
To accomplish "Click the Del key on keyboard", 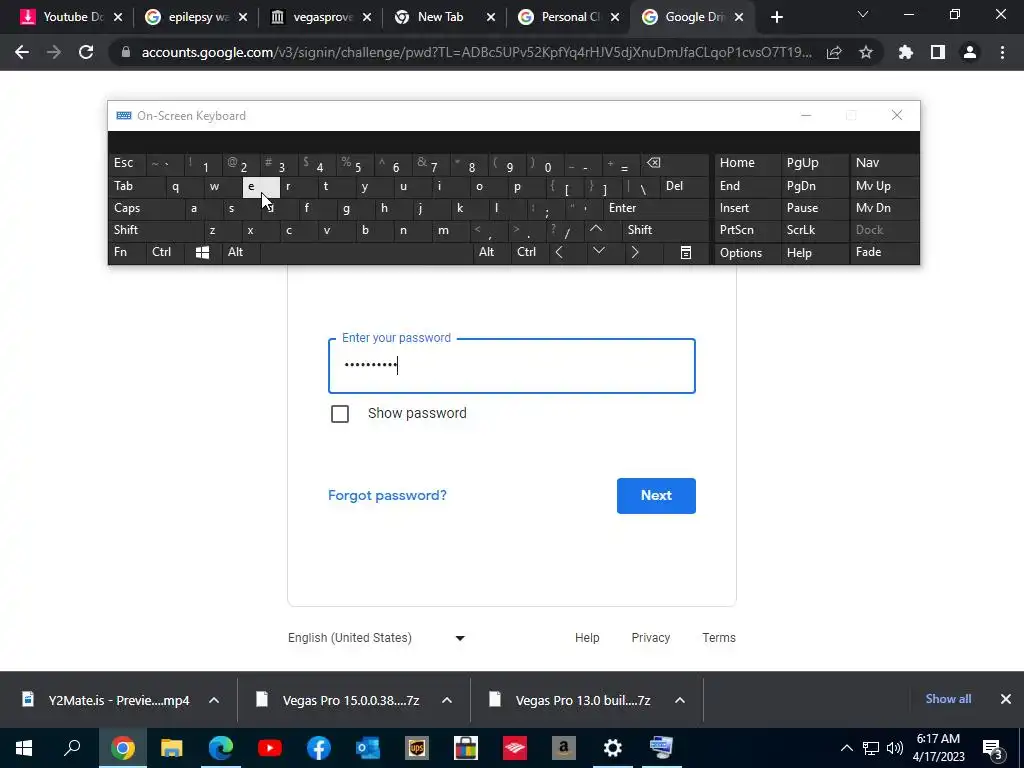I will click(684, 186).
